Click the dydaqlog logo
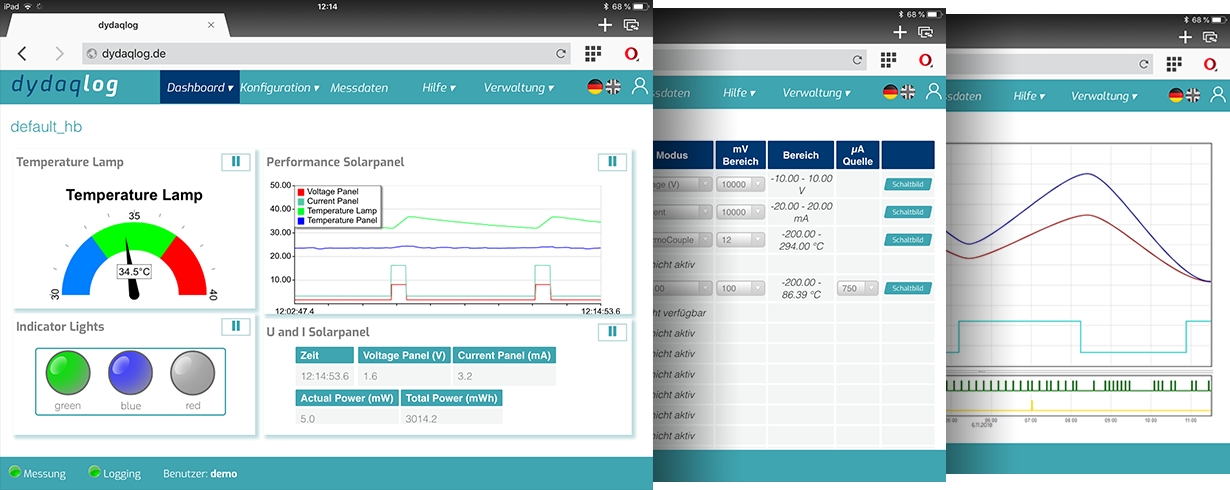Viewport: 1230px width, 490px height. click(65, 87)
